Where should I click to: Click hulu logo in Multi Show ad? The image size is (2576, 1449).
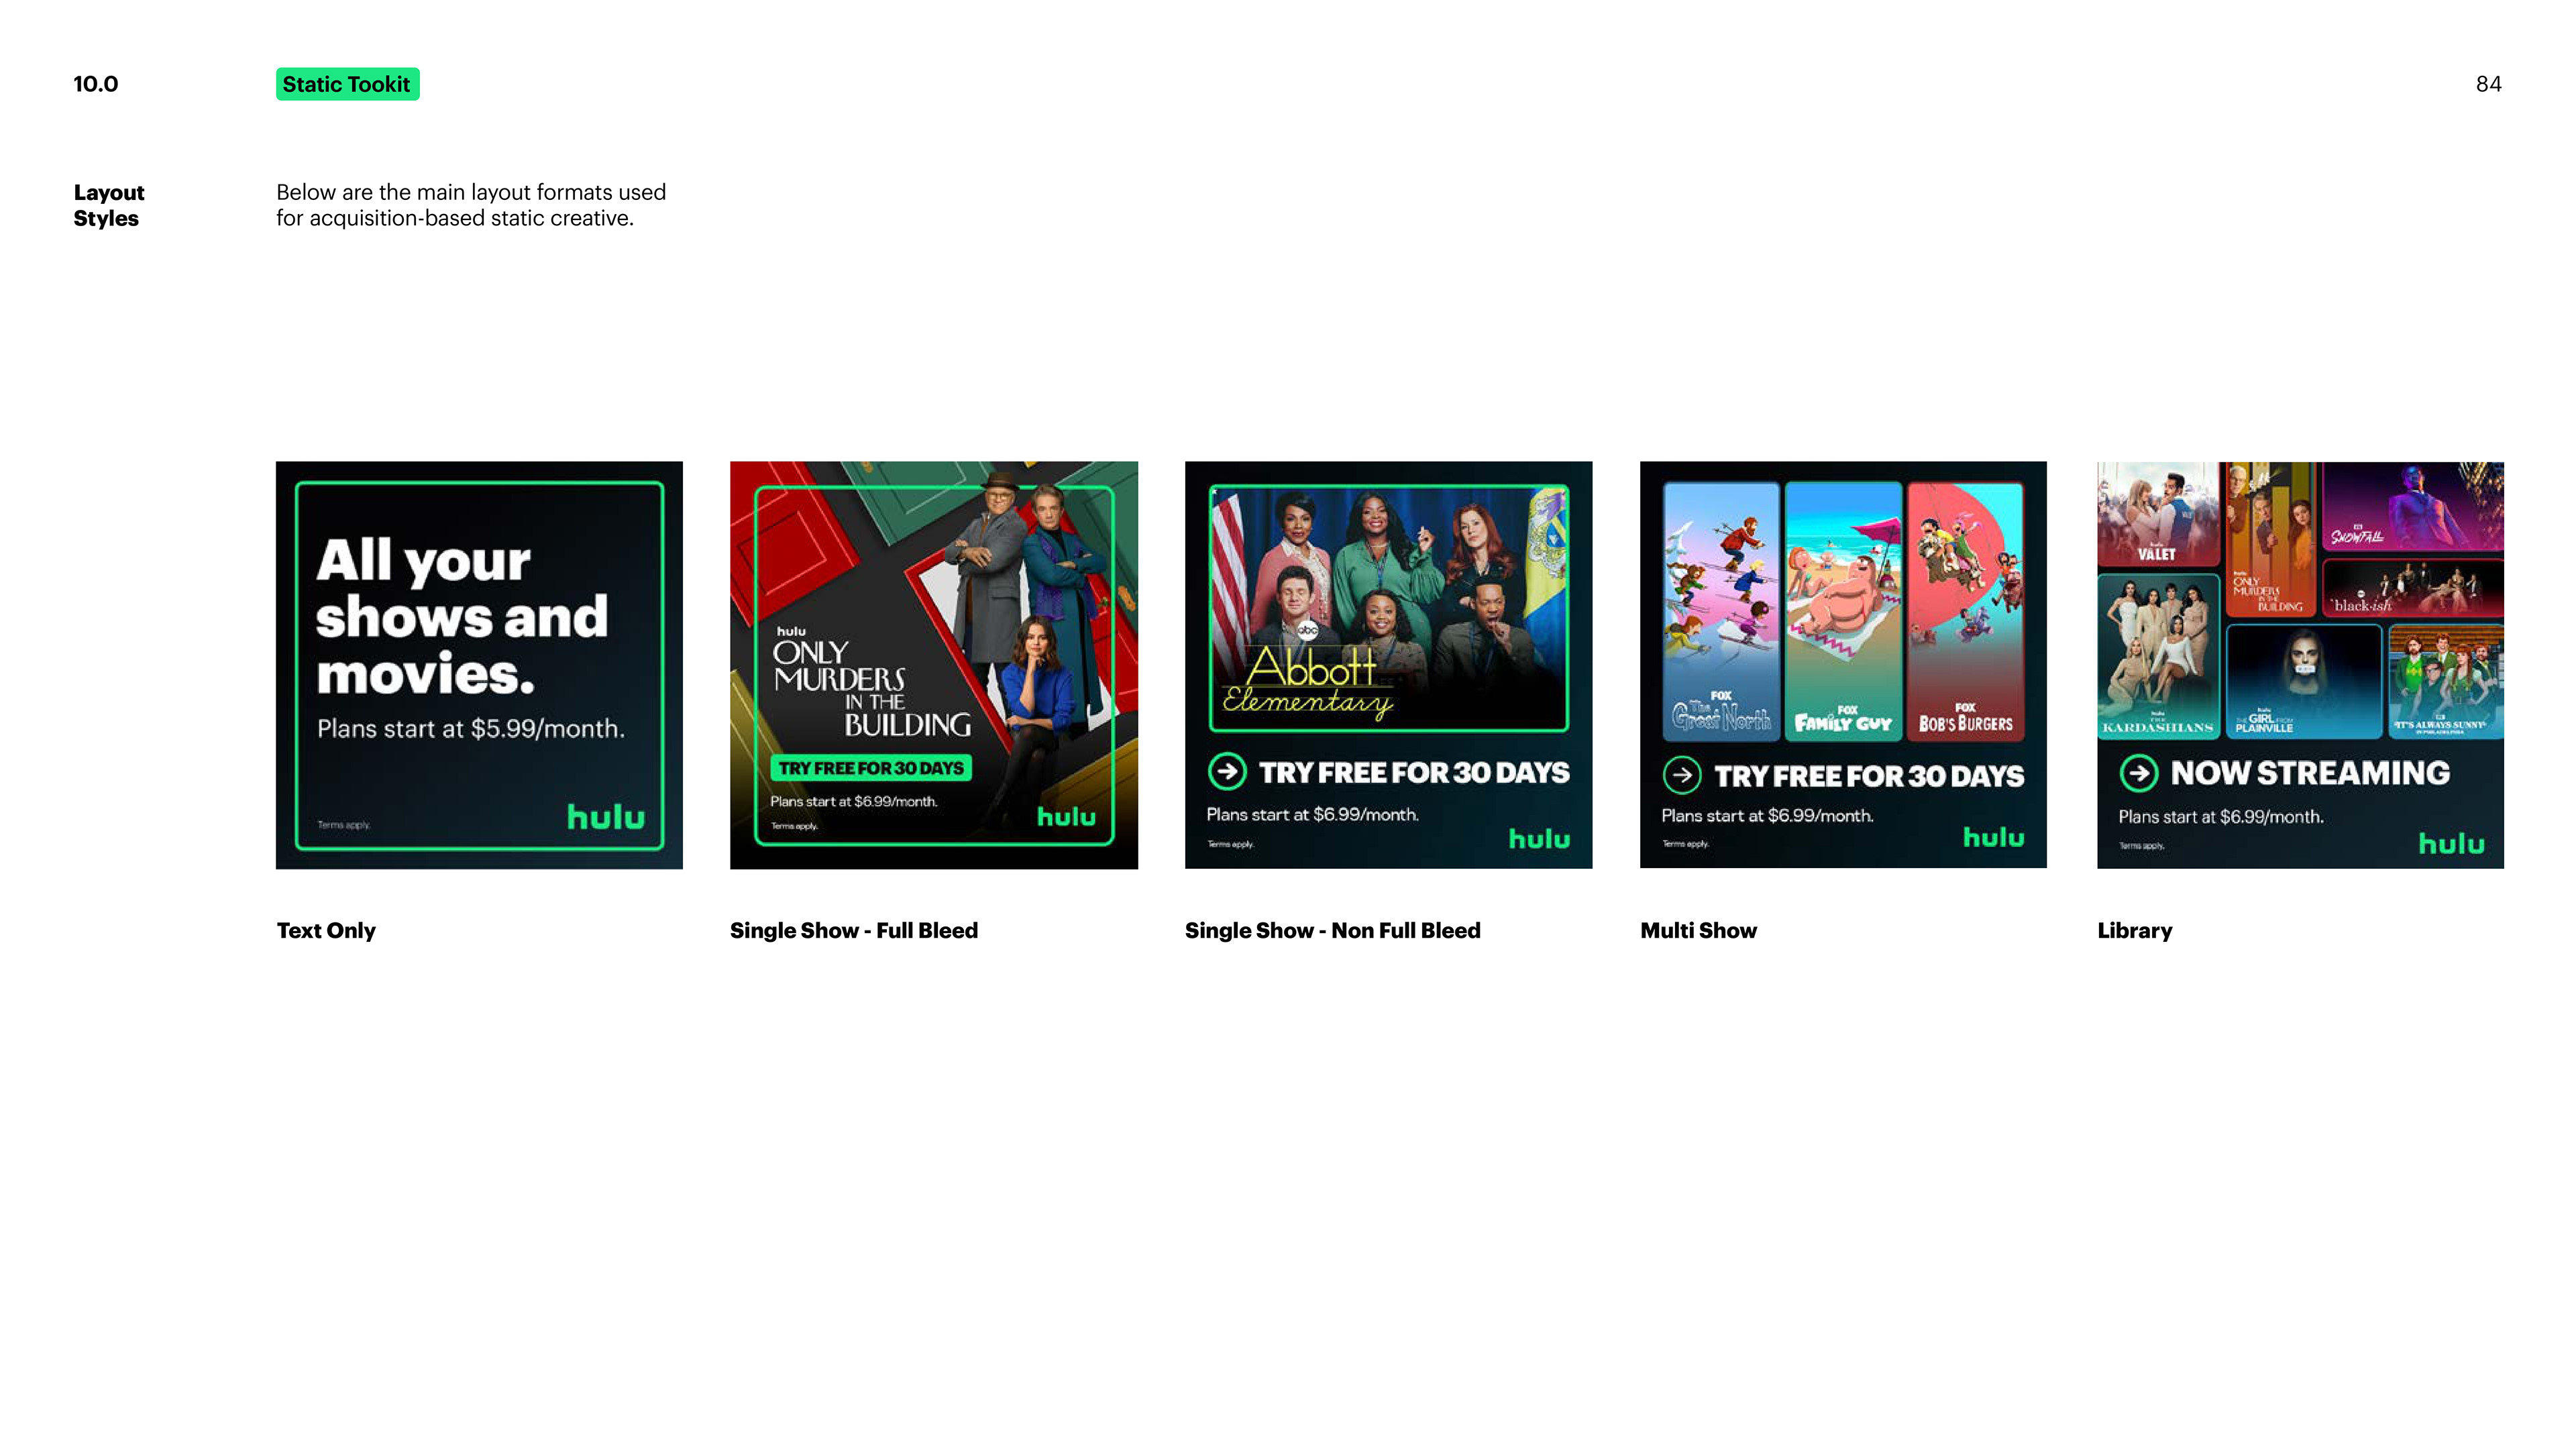(1993, 837)
